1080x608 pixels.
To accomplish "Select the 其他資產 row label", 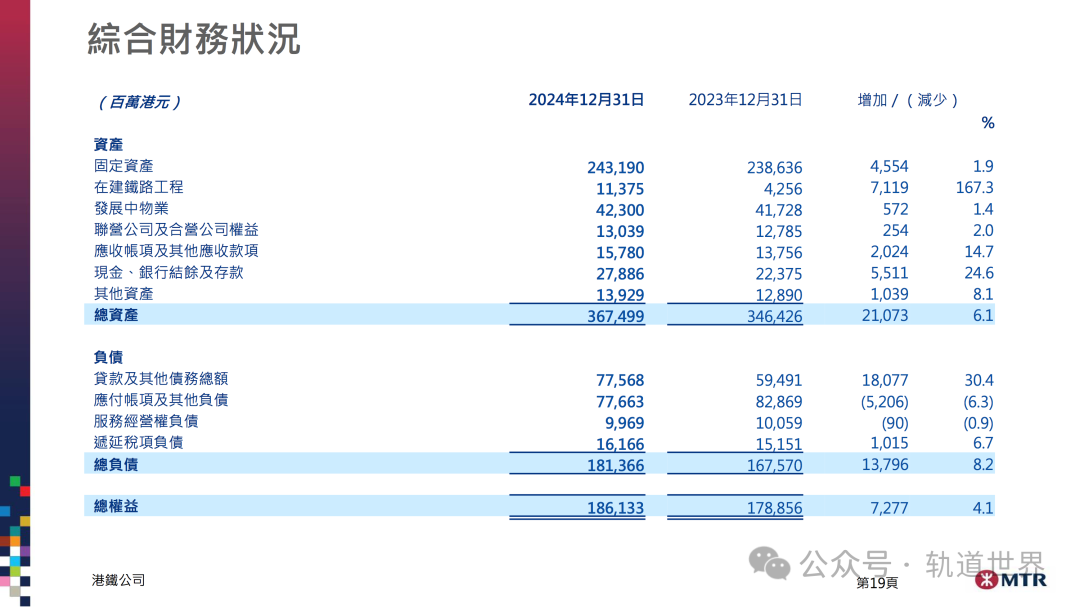I will (123, 294).
